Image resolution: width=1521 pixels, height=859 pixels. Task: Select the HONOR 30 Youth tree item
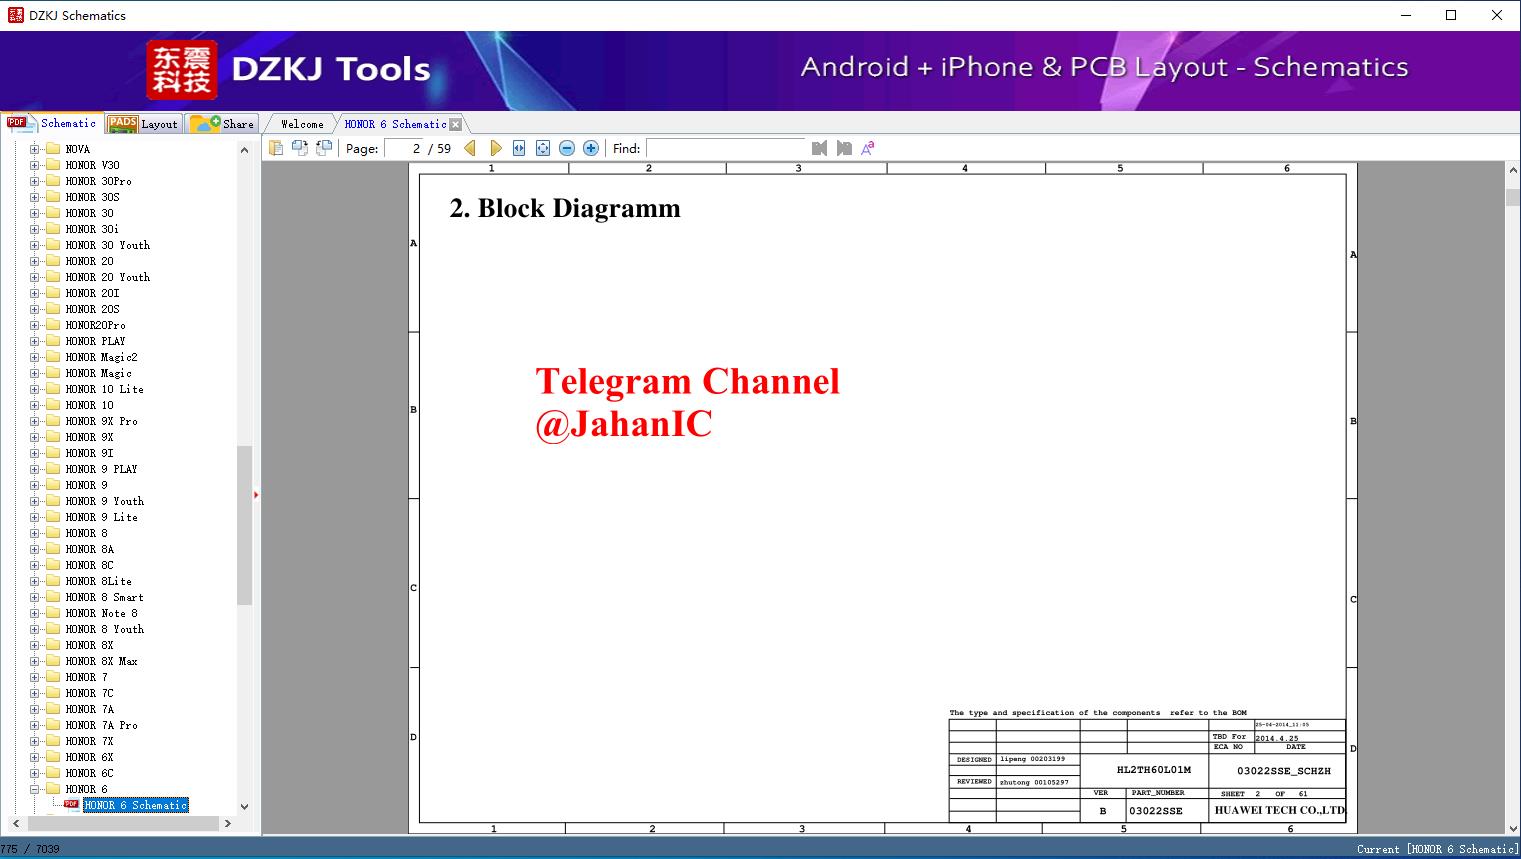pyautogui.click(x=107, y=245)
